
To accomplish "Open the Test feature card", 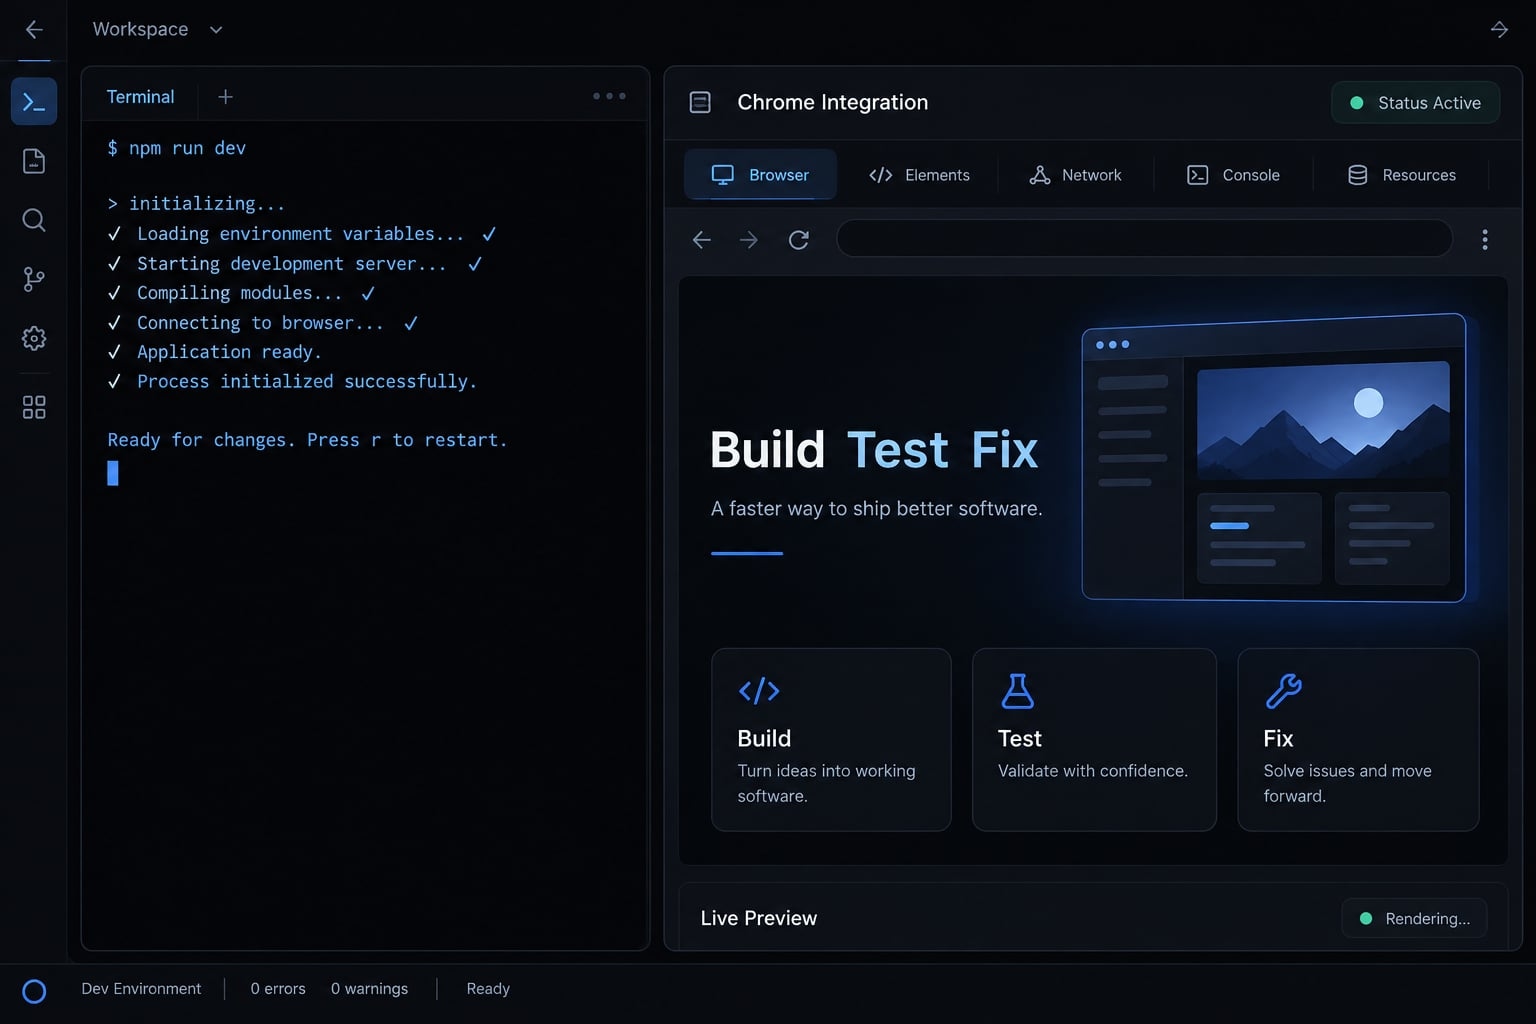I will pos(1094,740).
